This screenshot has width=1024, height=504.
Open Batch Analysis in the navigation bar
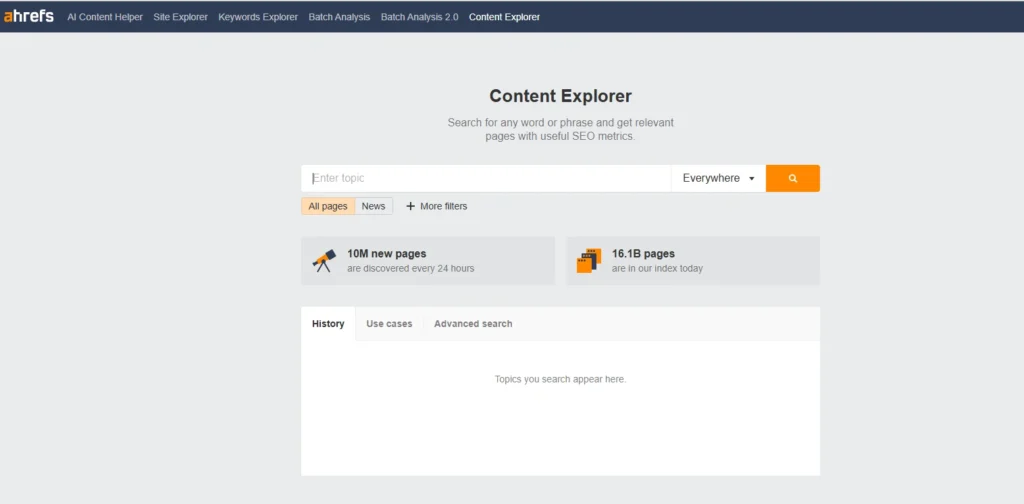(339, 17)
